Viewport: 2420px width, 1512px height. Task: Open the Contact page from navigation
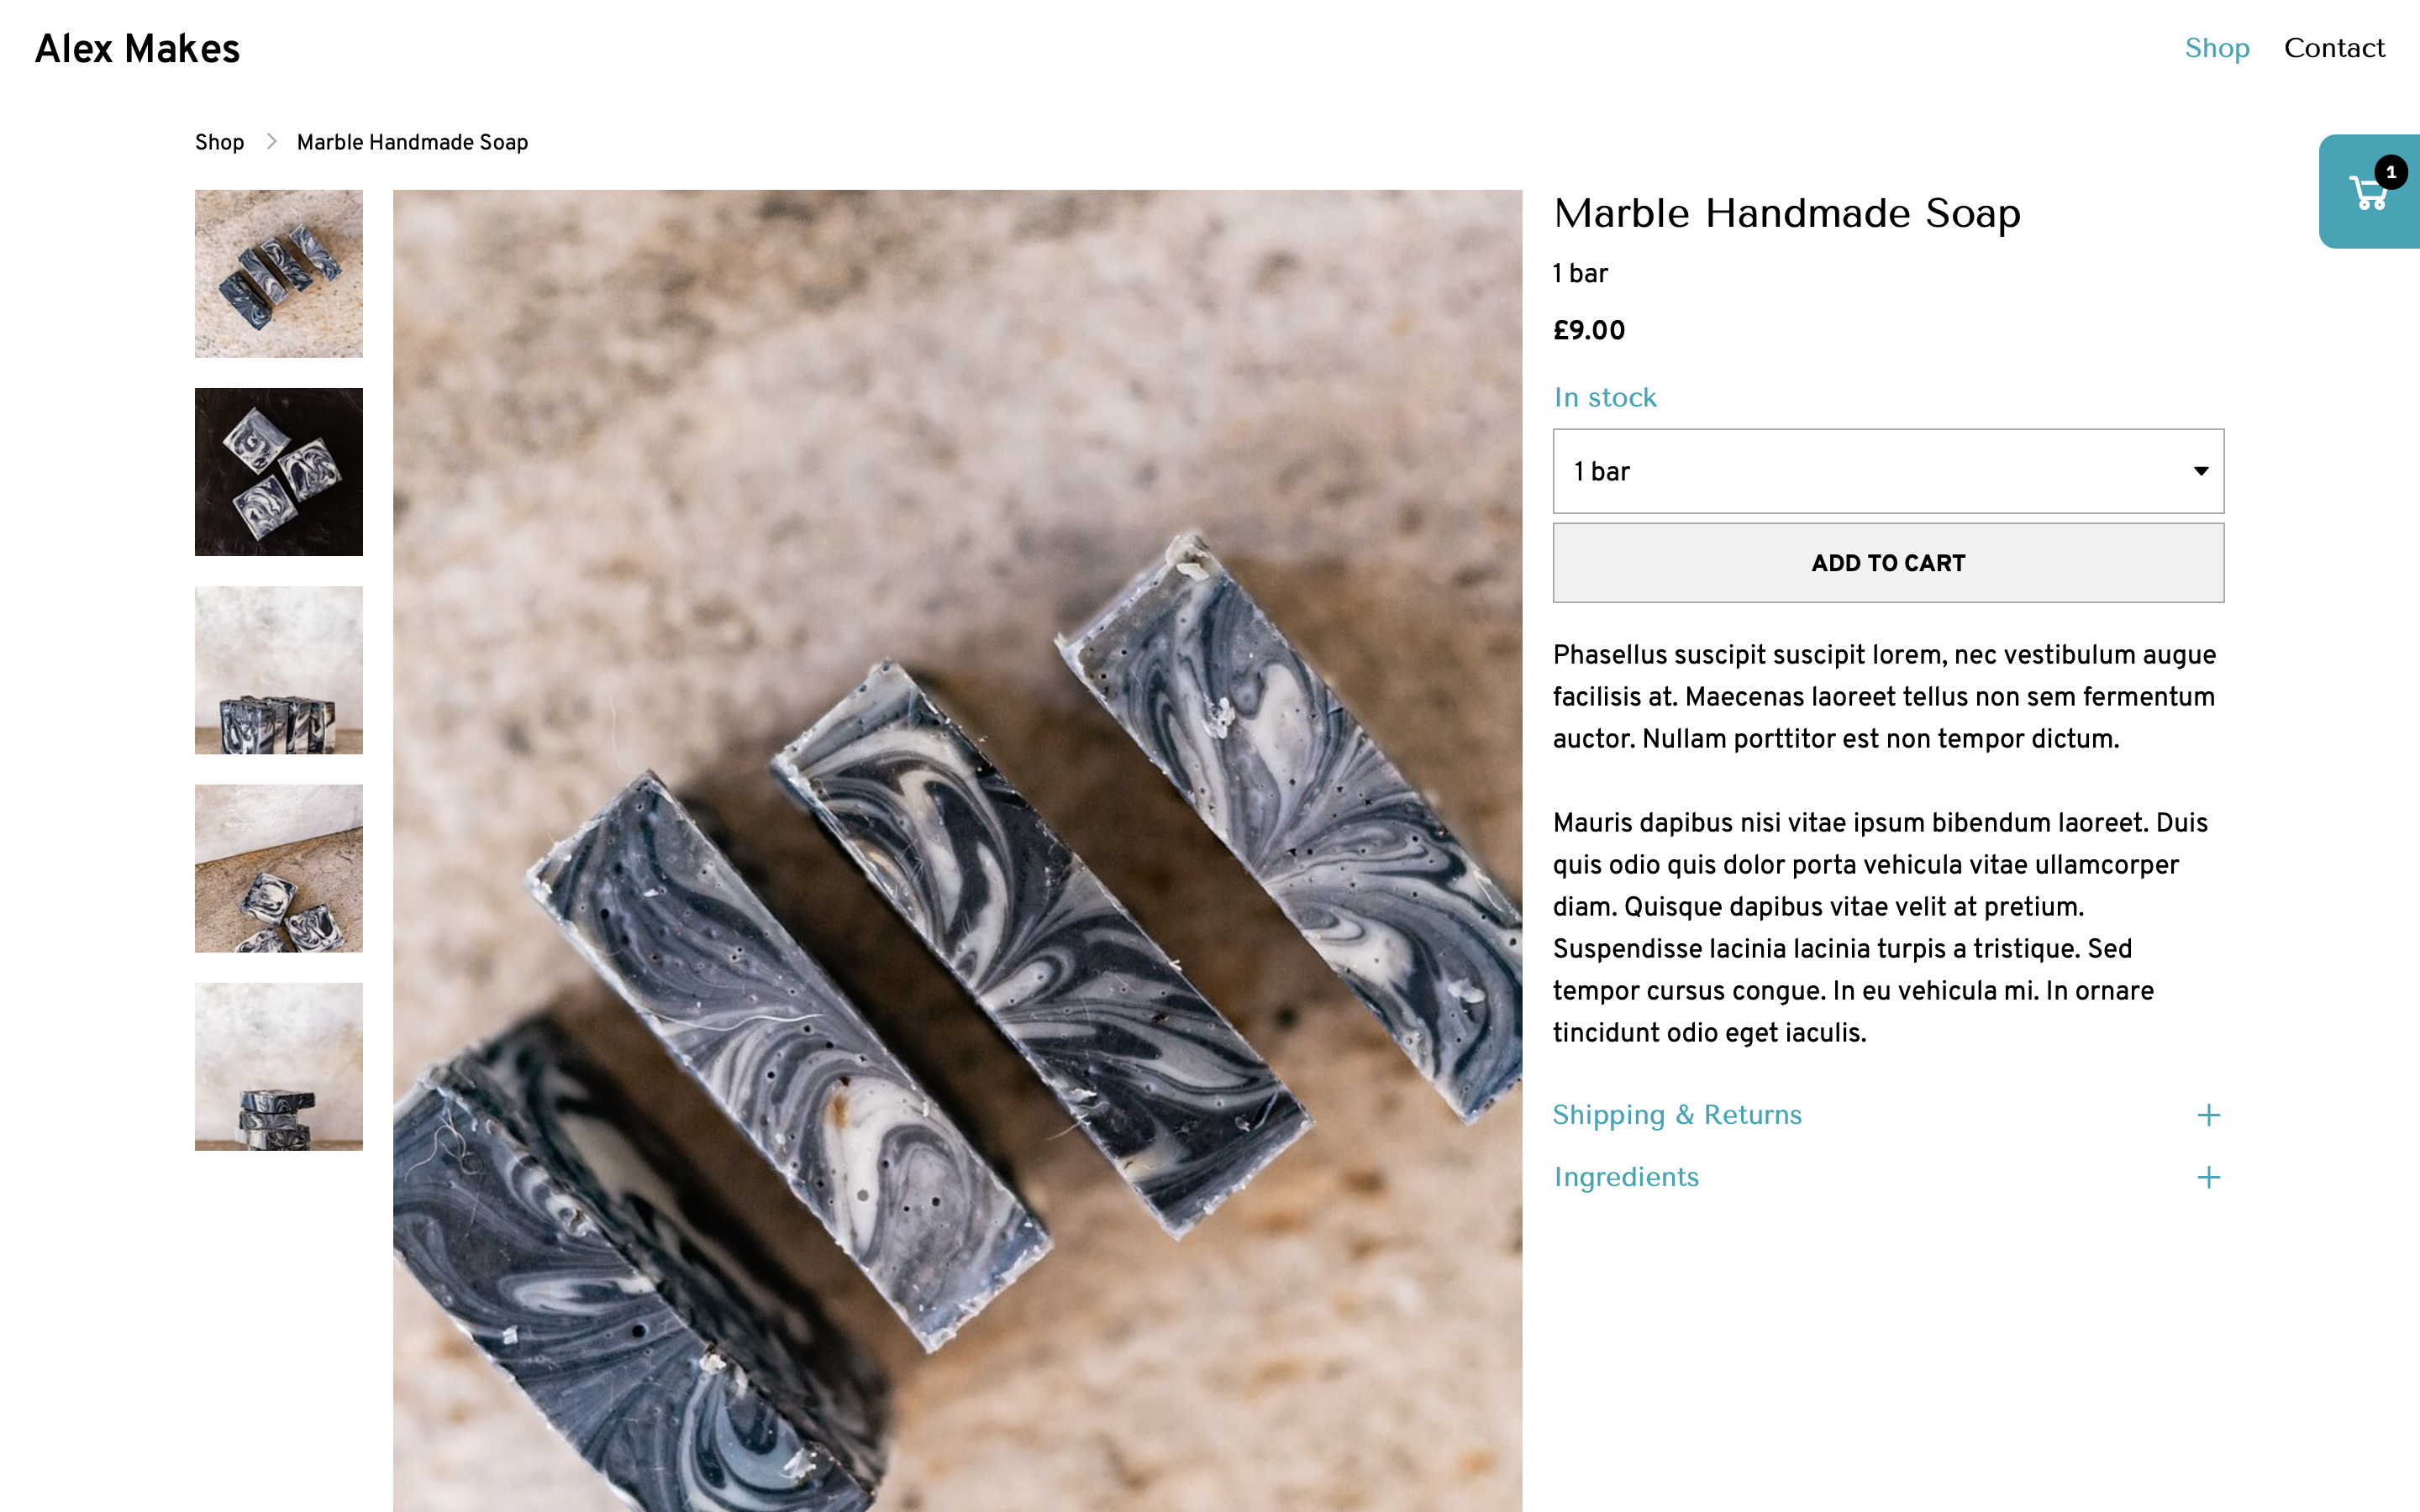click(x=2334, y=48)
